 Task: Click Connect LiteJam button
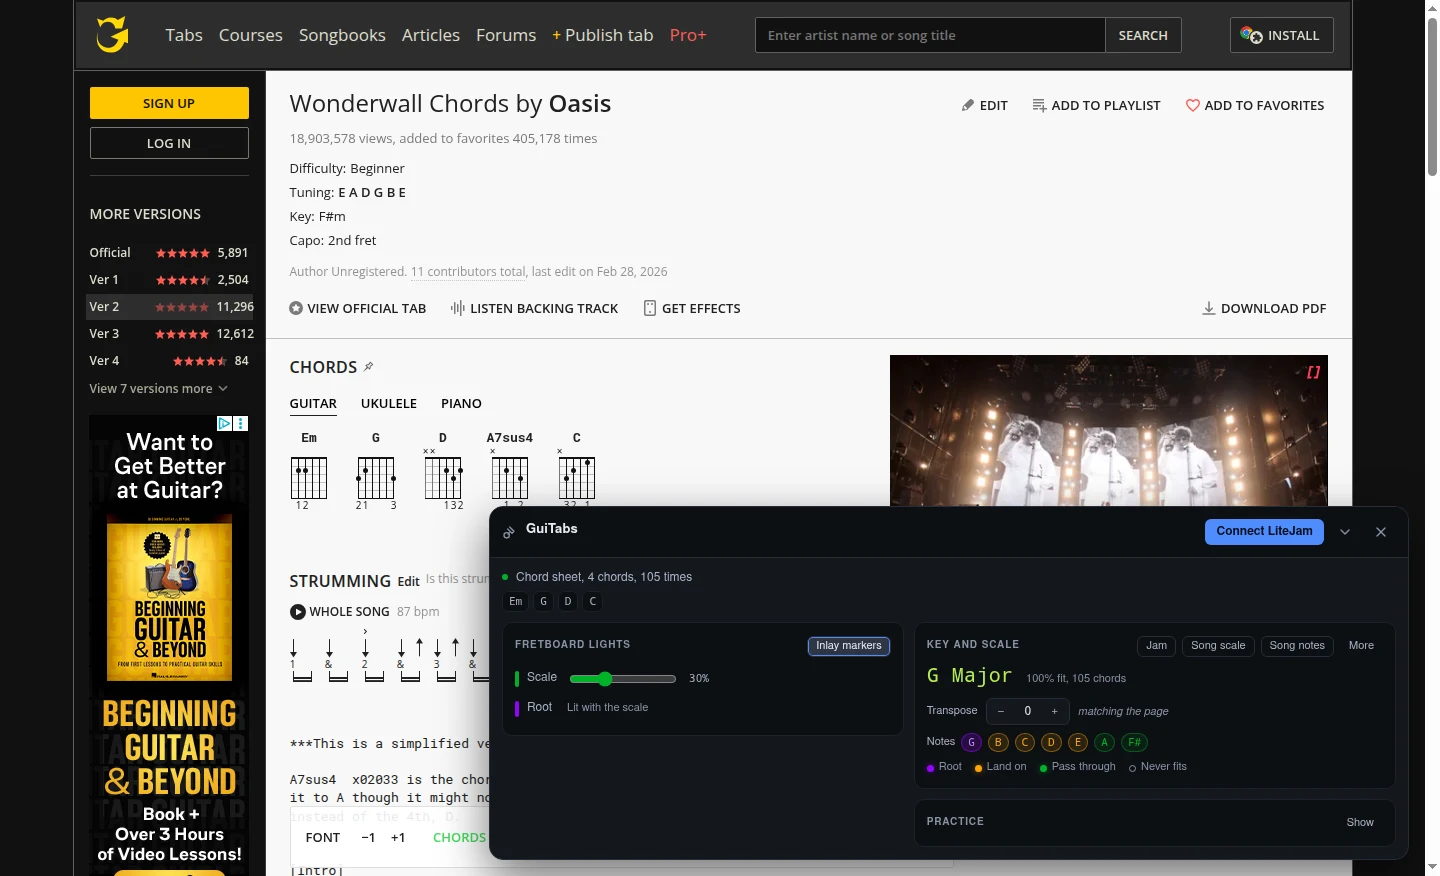1264,532
